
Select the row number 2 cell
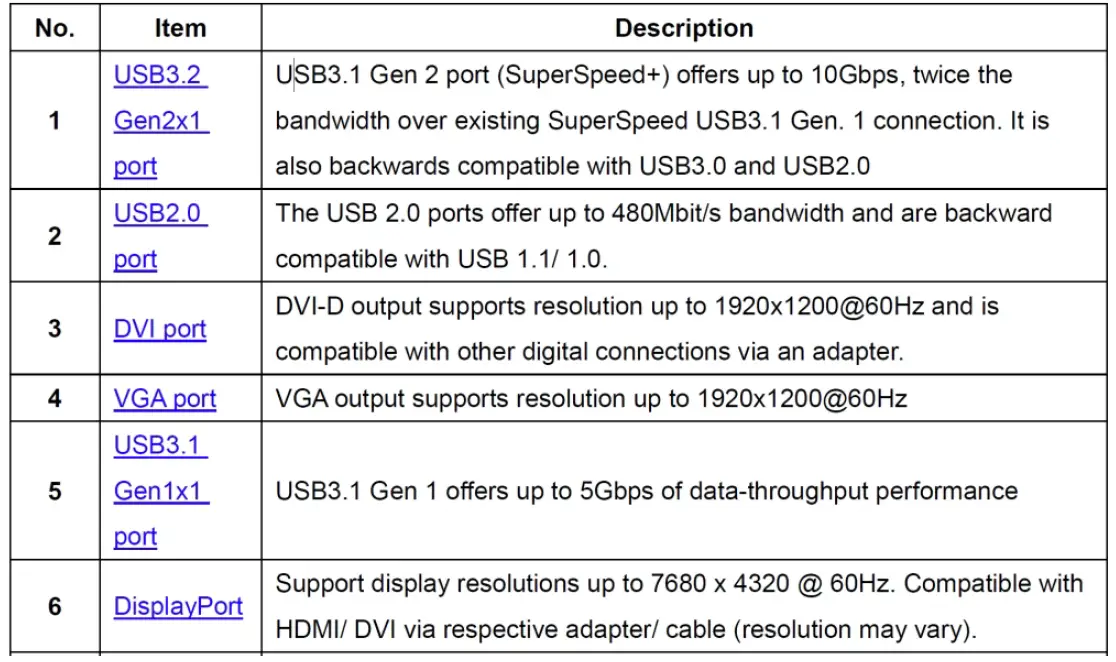click(55, 236)
